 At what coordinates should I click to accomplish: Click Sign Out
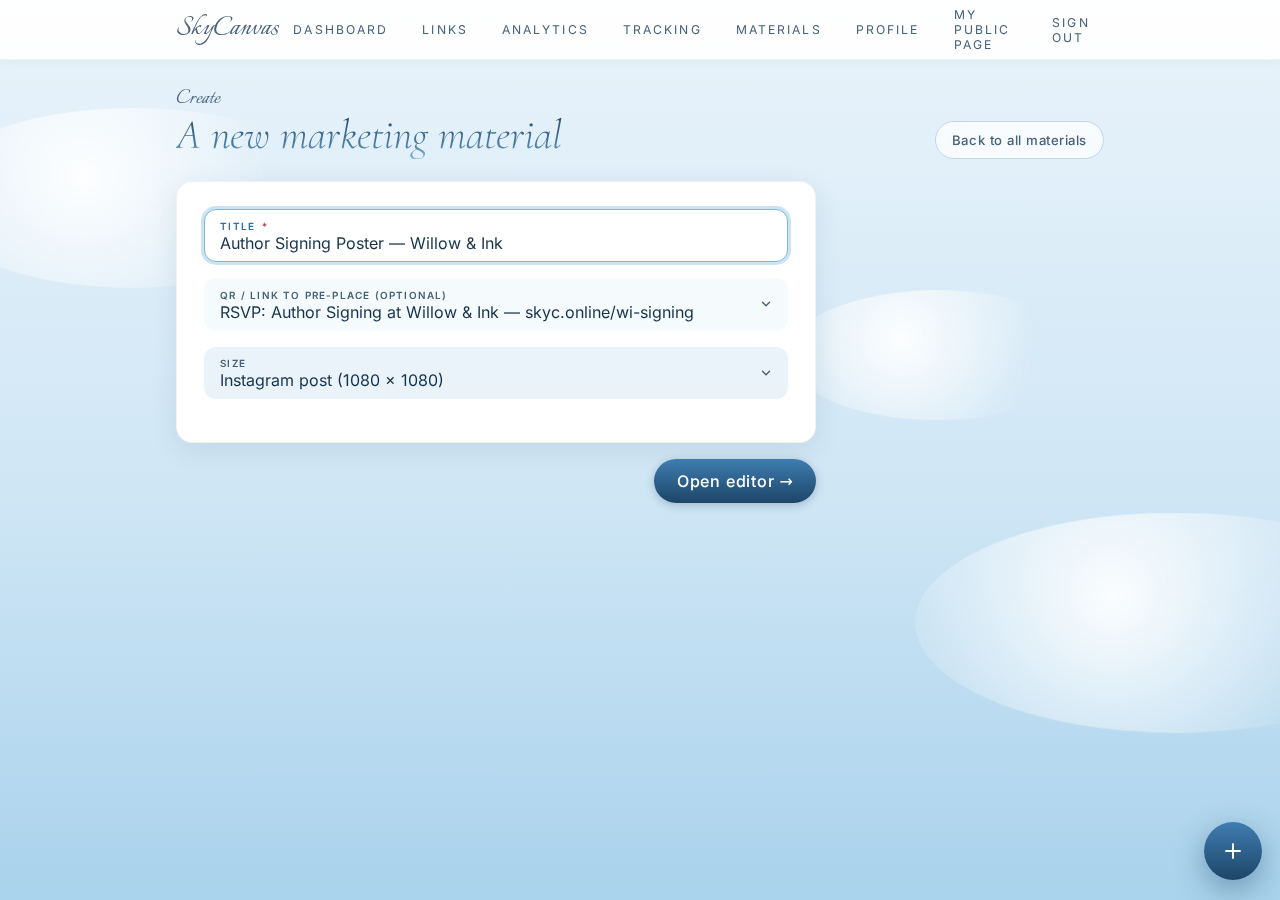(x=1071, y=30)
